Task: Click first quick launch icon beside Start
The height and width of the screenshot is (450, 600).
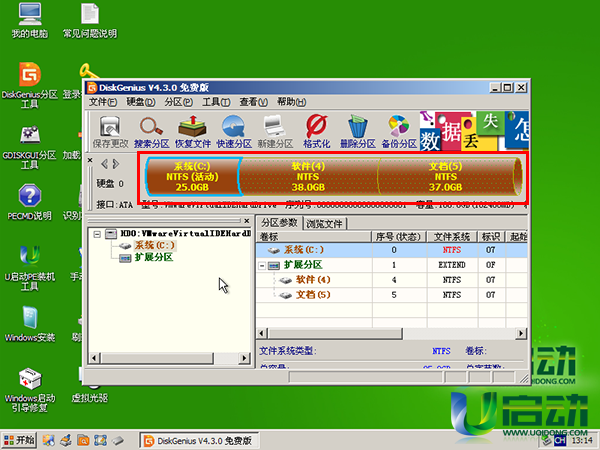Action: click(x=49, y=441)
